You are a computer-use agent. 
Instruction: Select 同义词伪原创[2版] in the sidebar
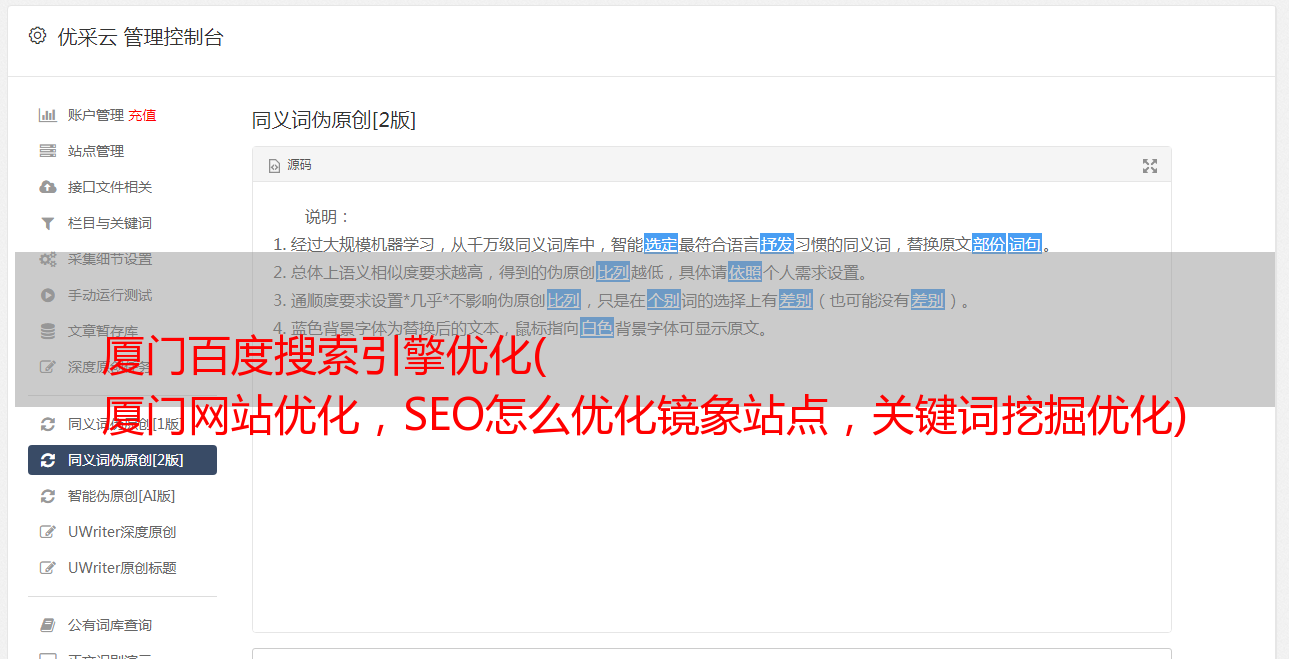click(x=122, y=460)
